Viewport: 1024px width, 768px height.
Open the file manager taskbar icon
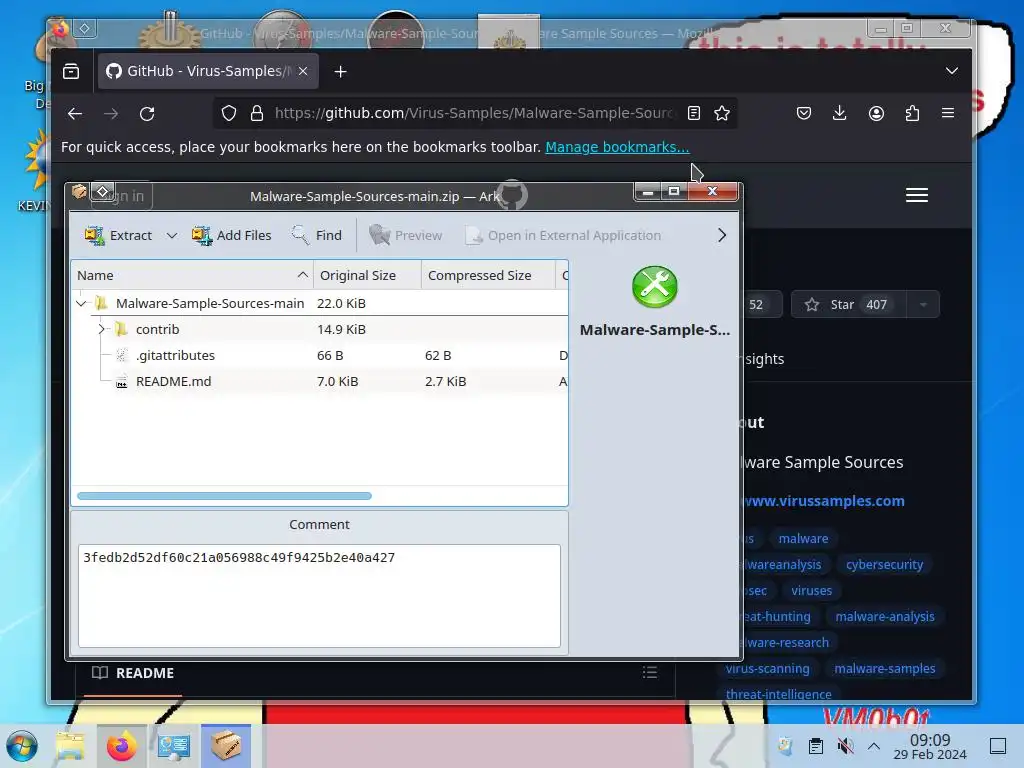(x=70, y=746)
